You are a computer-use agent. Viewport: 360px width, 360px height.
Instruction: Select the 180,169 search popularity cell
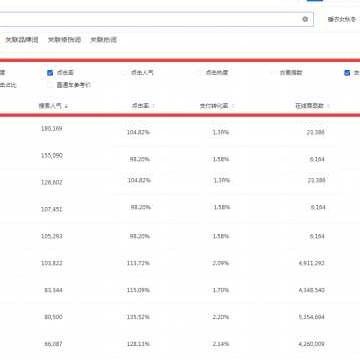tap(52, 129)
